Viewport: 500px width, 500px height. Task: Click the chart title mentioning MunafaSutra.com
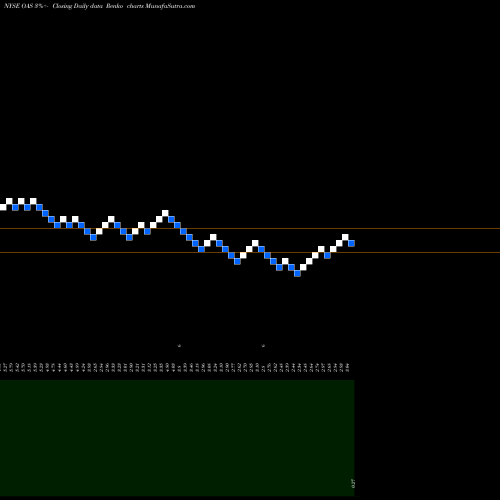pyautogui.click(x=99, y=6)
